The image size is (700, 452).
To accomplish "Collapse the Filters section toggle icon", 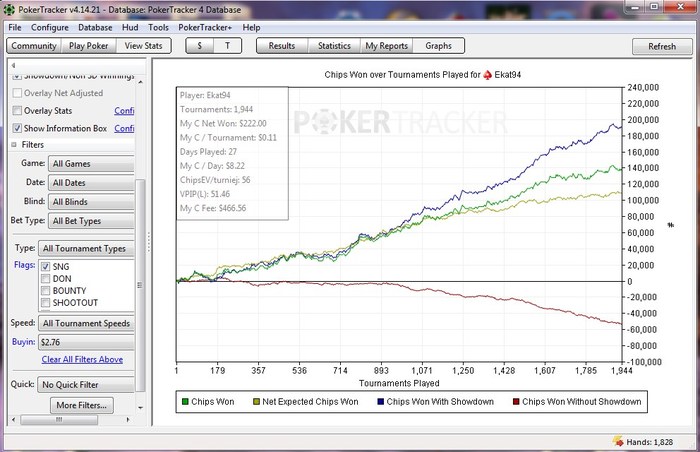I will point(14,145).
